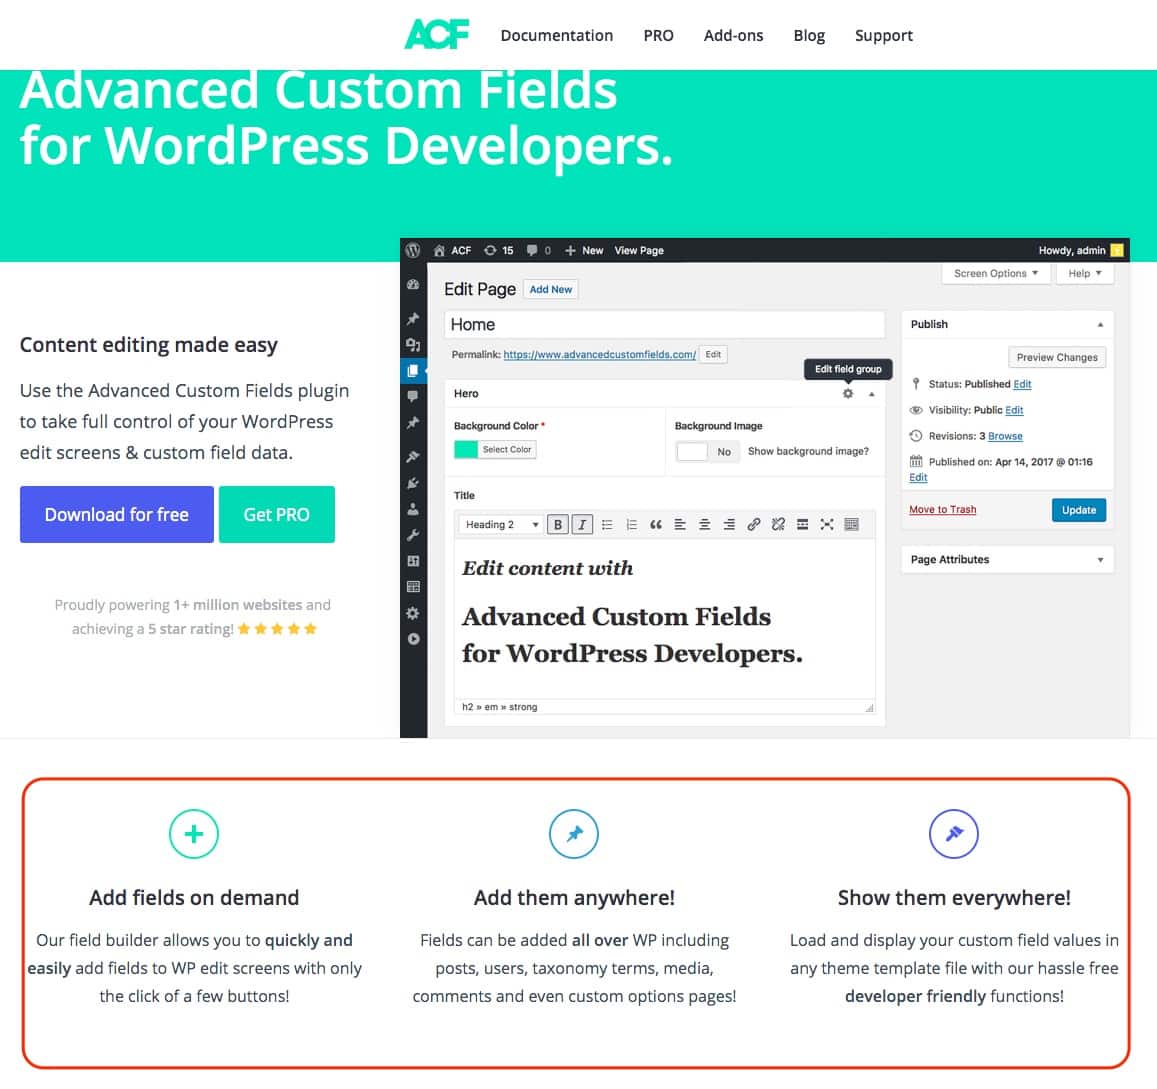The height and width of the screenshot is (1089, 1157).
Task: Click the Update button
Action: [1079, 510]
